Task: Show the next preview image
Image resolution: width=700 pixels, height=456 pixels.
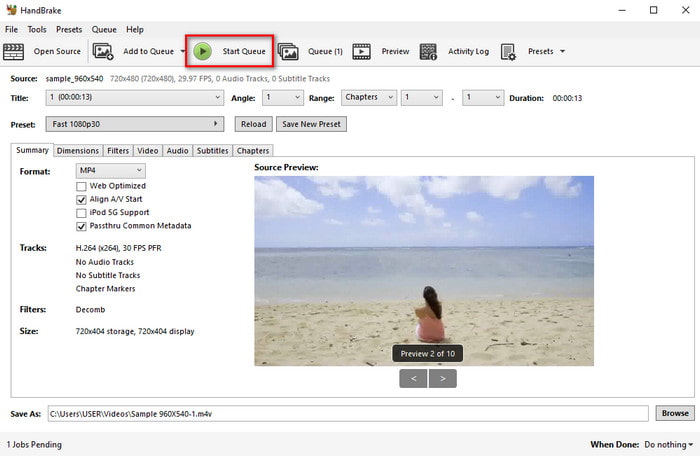Action: click(x=442, y=378)
